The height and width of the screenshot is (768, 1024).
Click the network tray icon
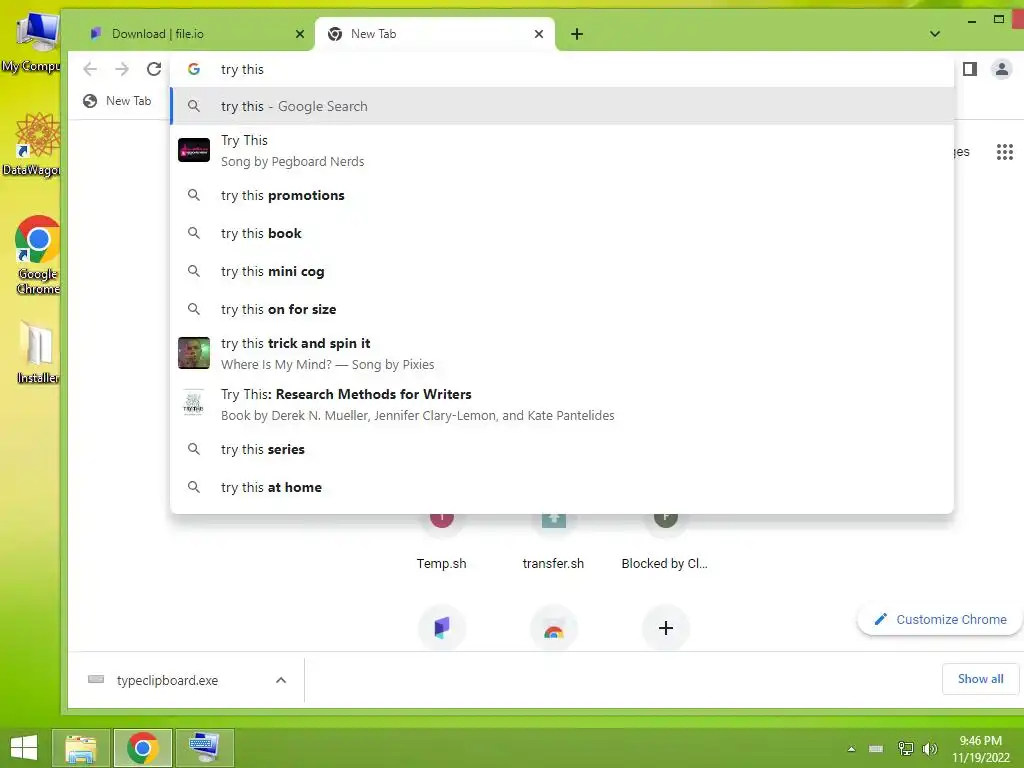[x=905, y=748]
